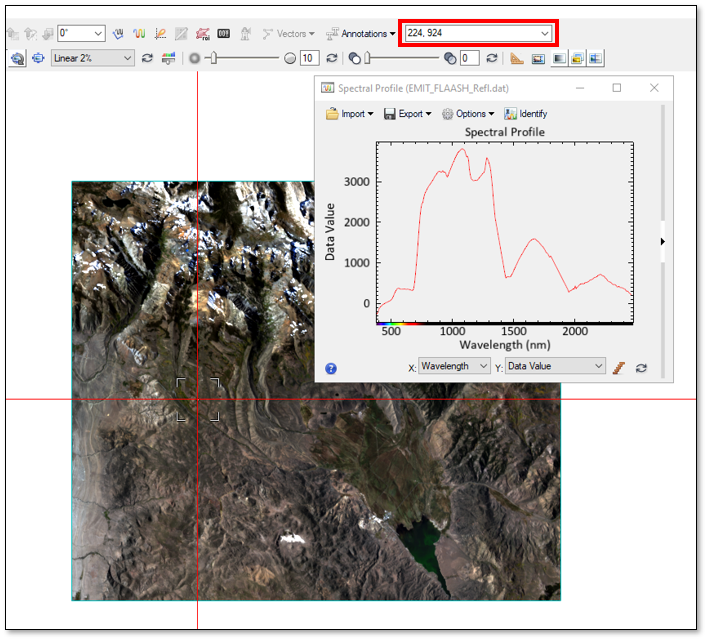This screenshot has height=640, width=708.
Task: Open the Spectral Profile tool icon
Action: 139,34
